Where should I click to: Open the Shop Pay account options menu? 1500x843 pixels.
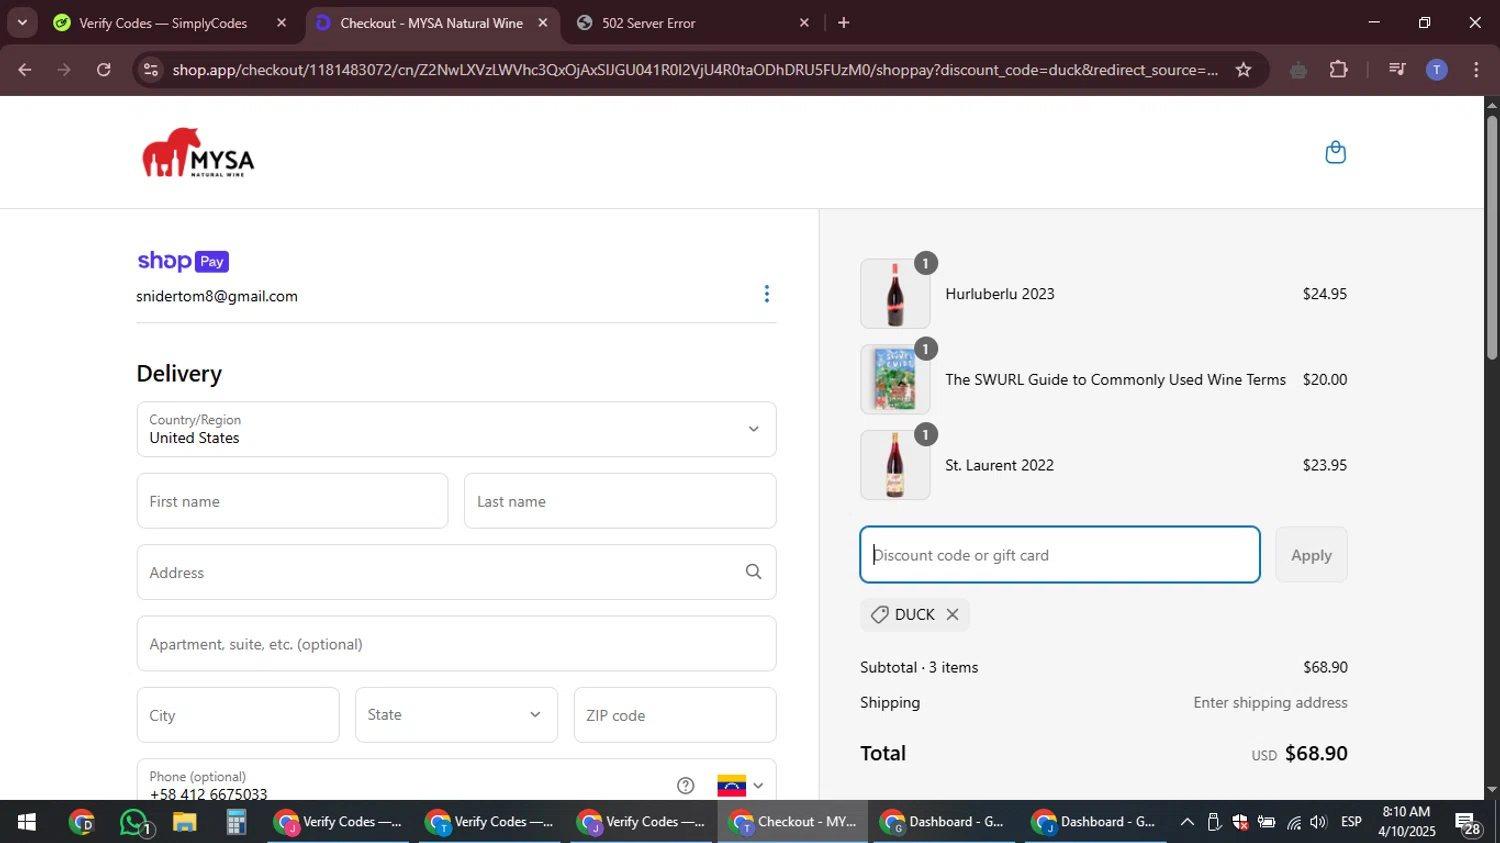click(x=767, y=294)
